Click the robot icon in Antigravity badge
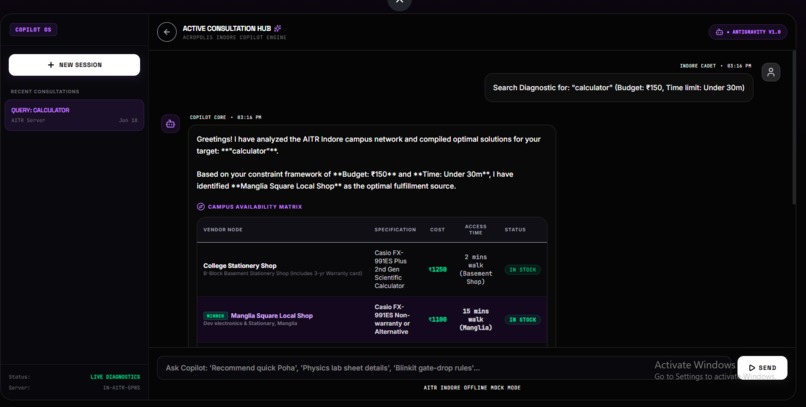The width and height of the screenshot is (806, 407). (x=719, y=32)
